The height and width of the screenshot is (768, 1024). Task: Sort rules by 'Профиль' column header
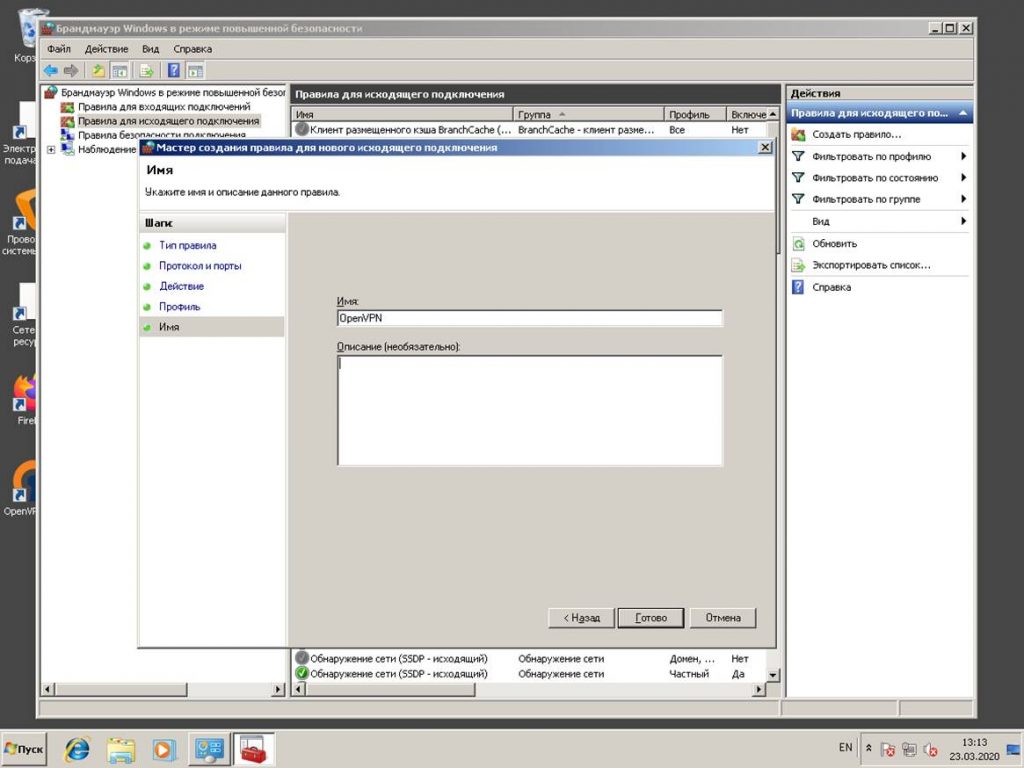pyautogui.click(x=695, y=114)
